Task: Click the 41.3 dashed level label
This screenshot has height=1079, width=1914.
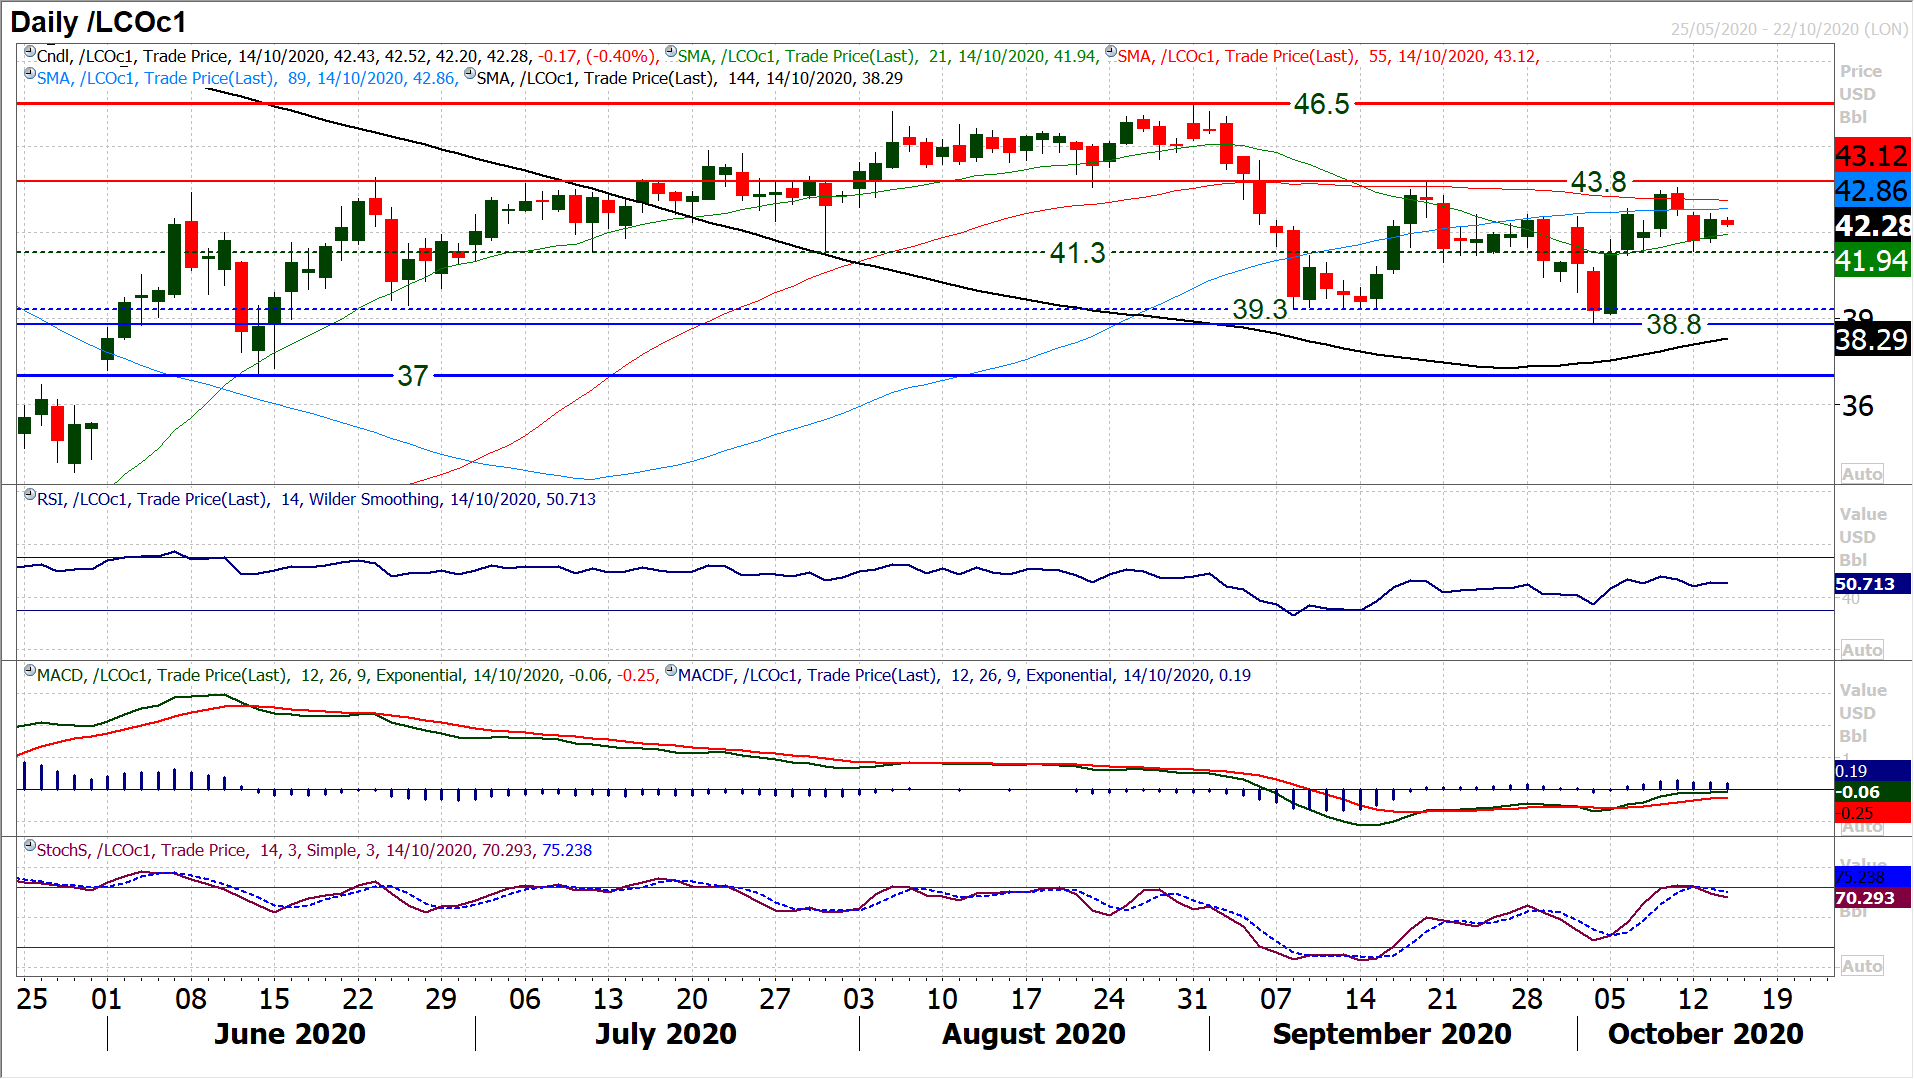Action: coord(1077,253)
